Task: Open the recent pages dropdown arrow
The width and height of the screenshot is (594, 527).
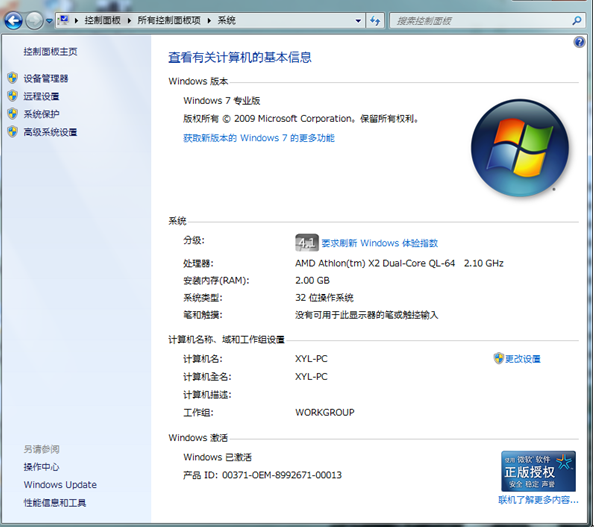Action: pos(49,21)
